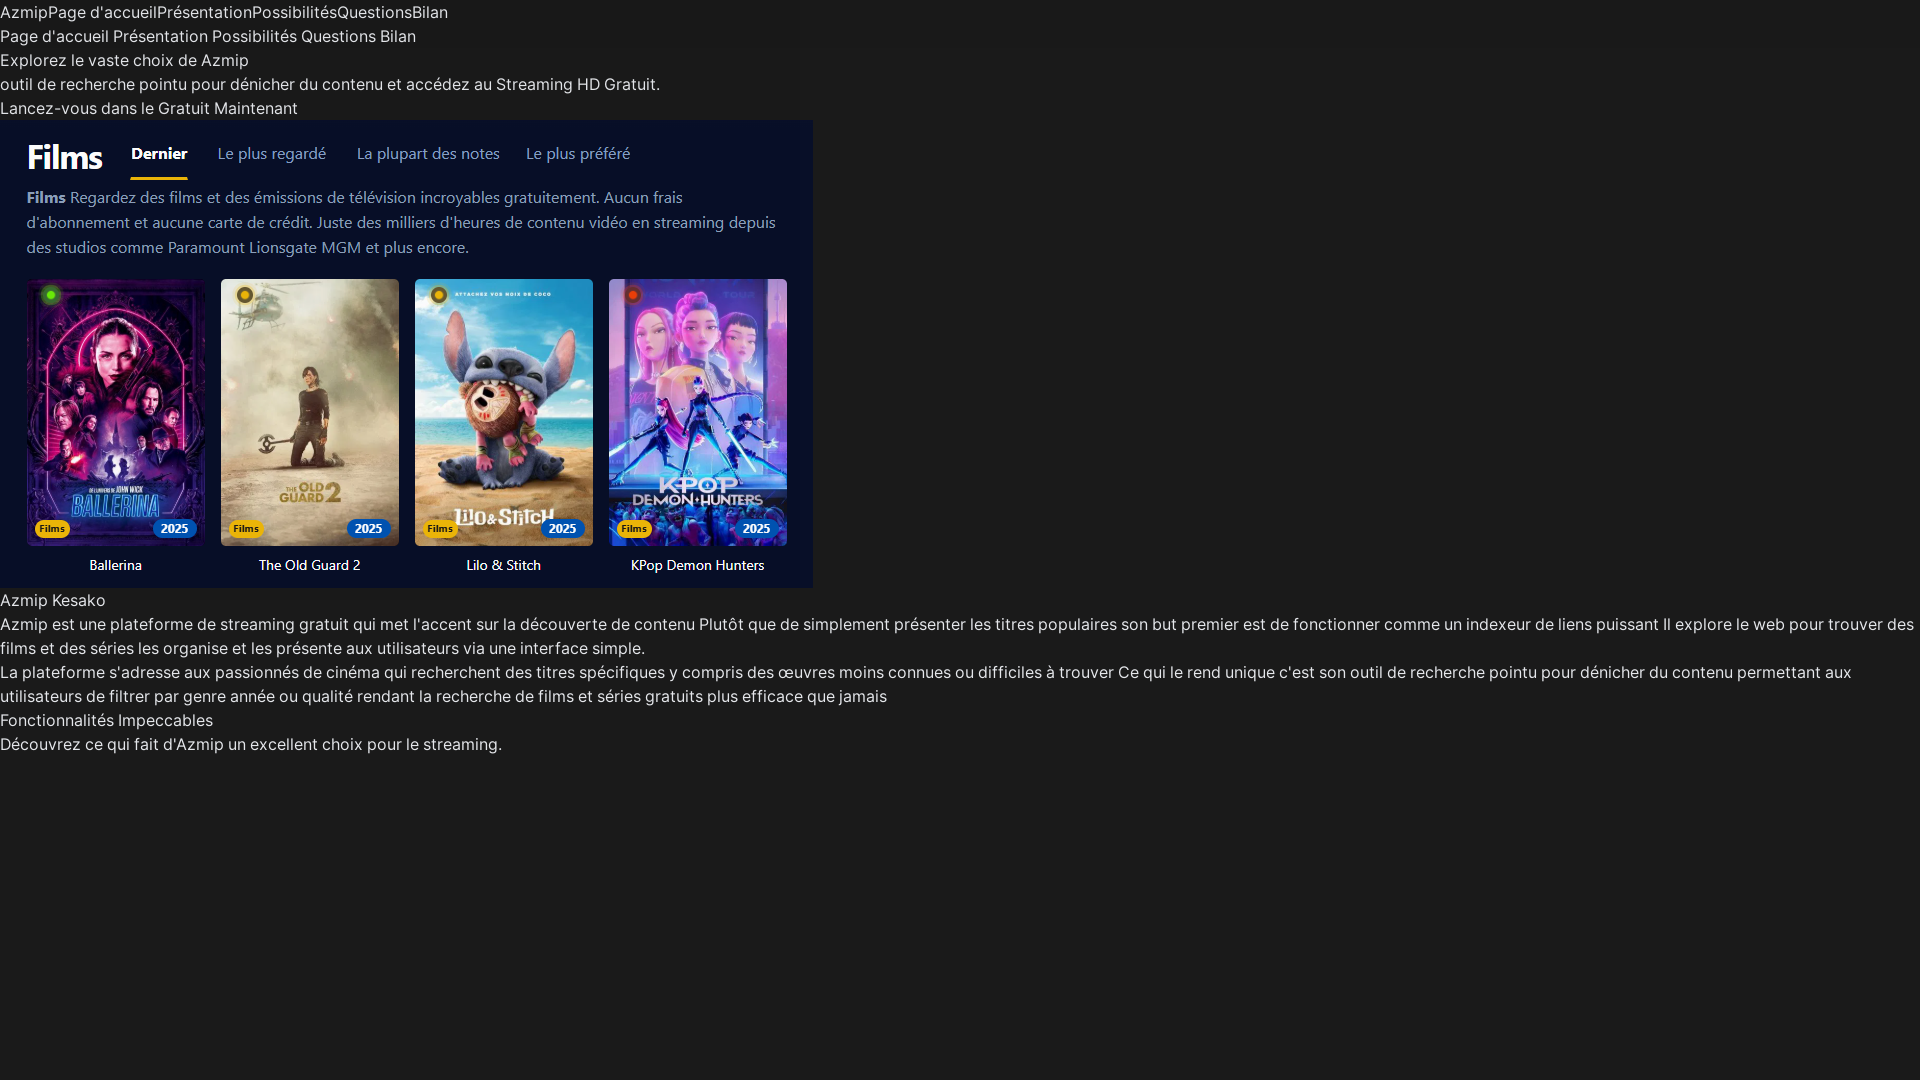
Task: Click Page d'accueil in second navigation row
Action: coord(54,36)
